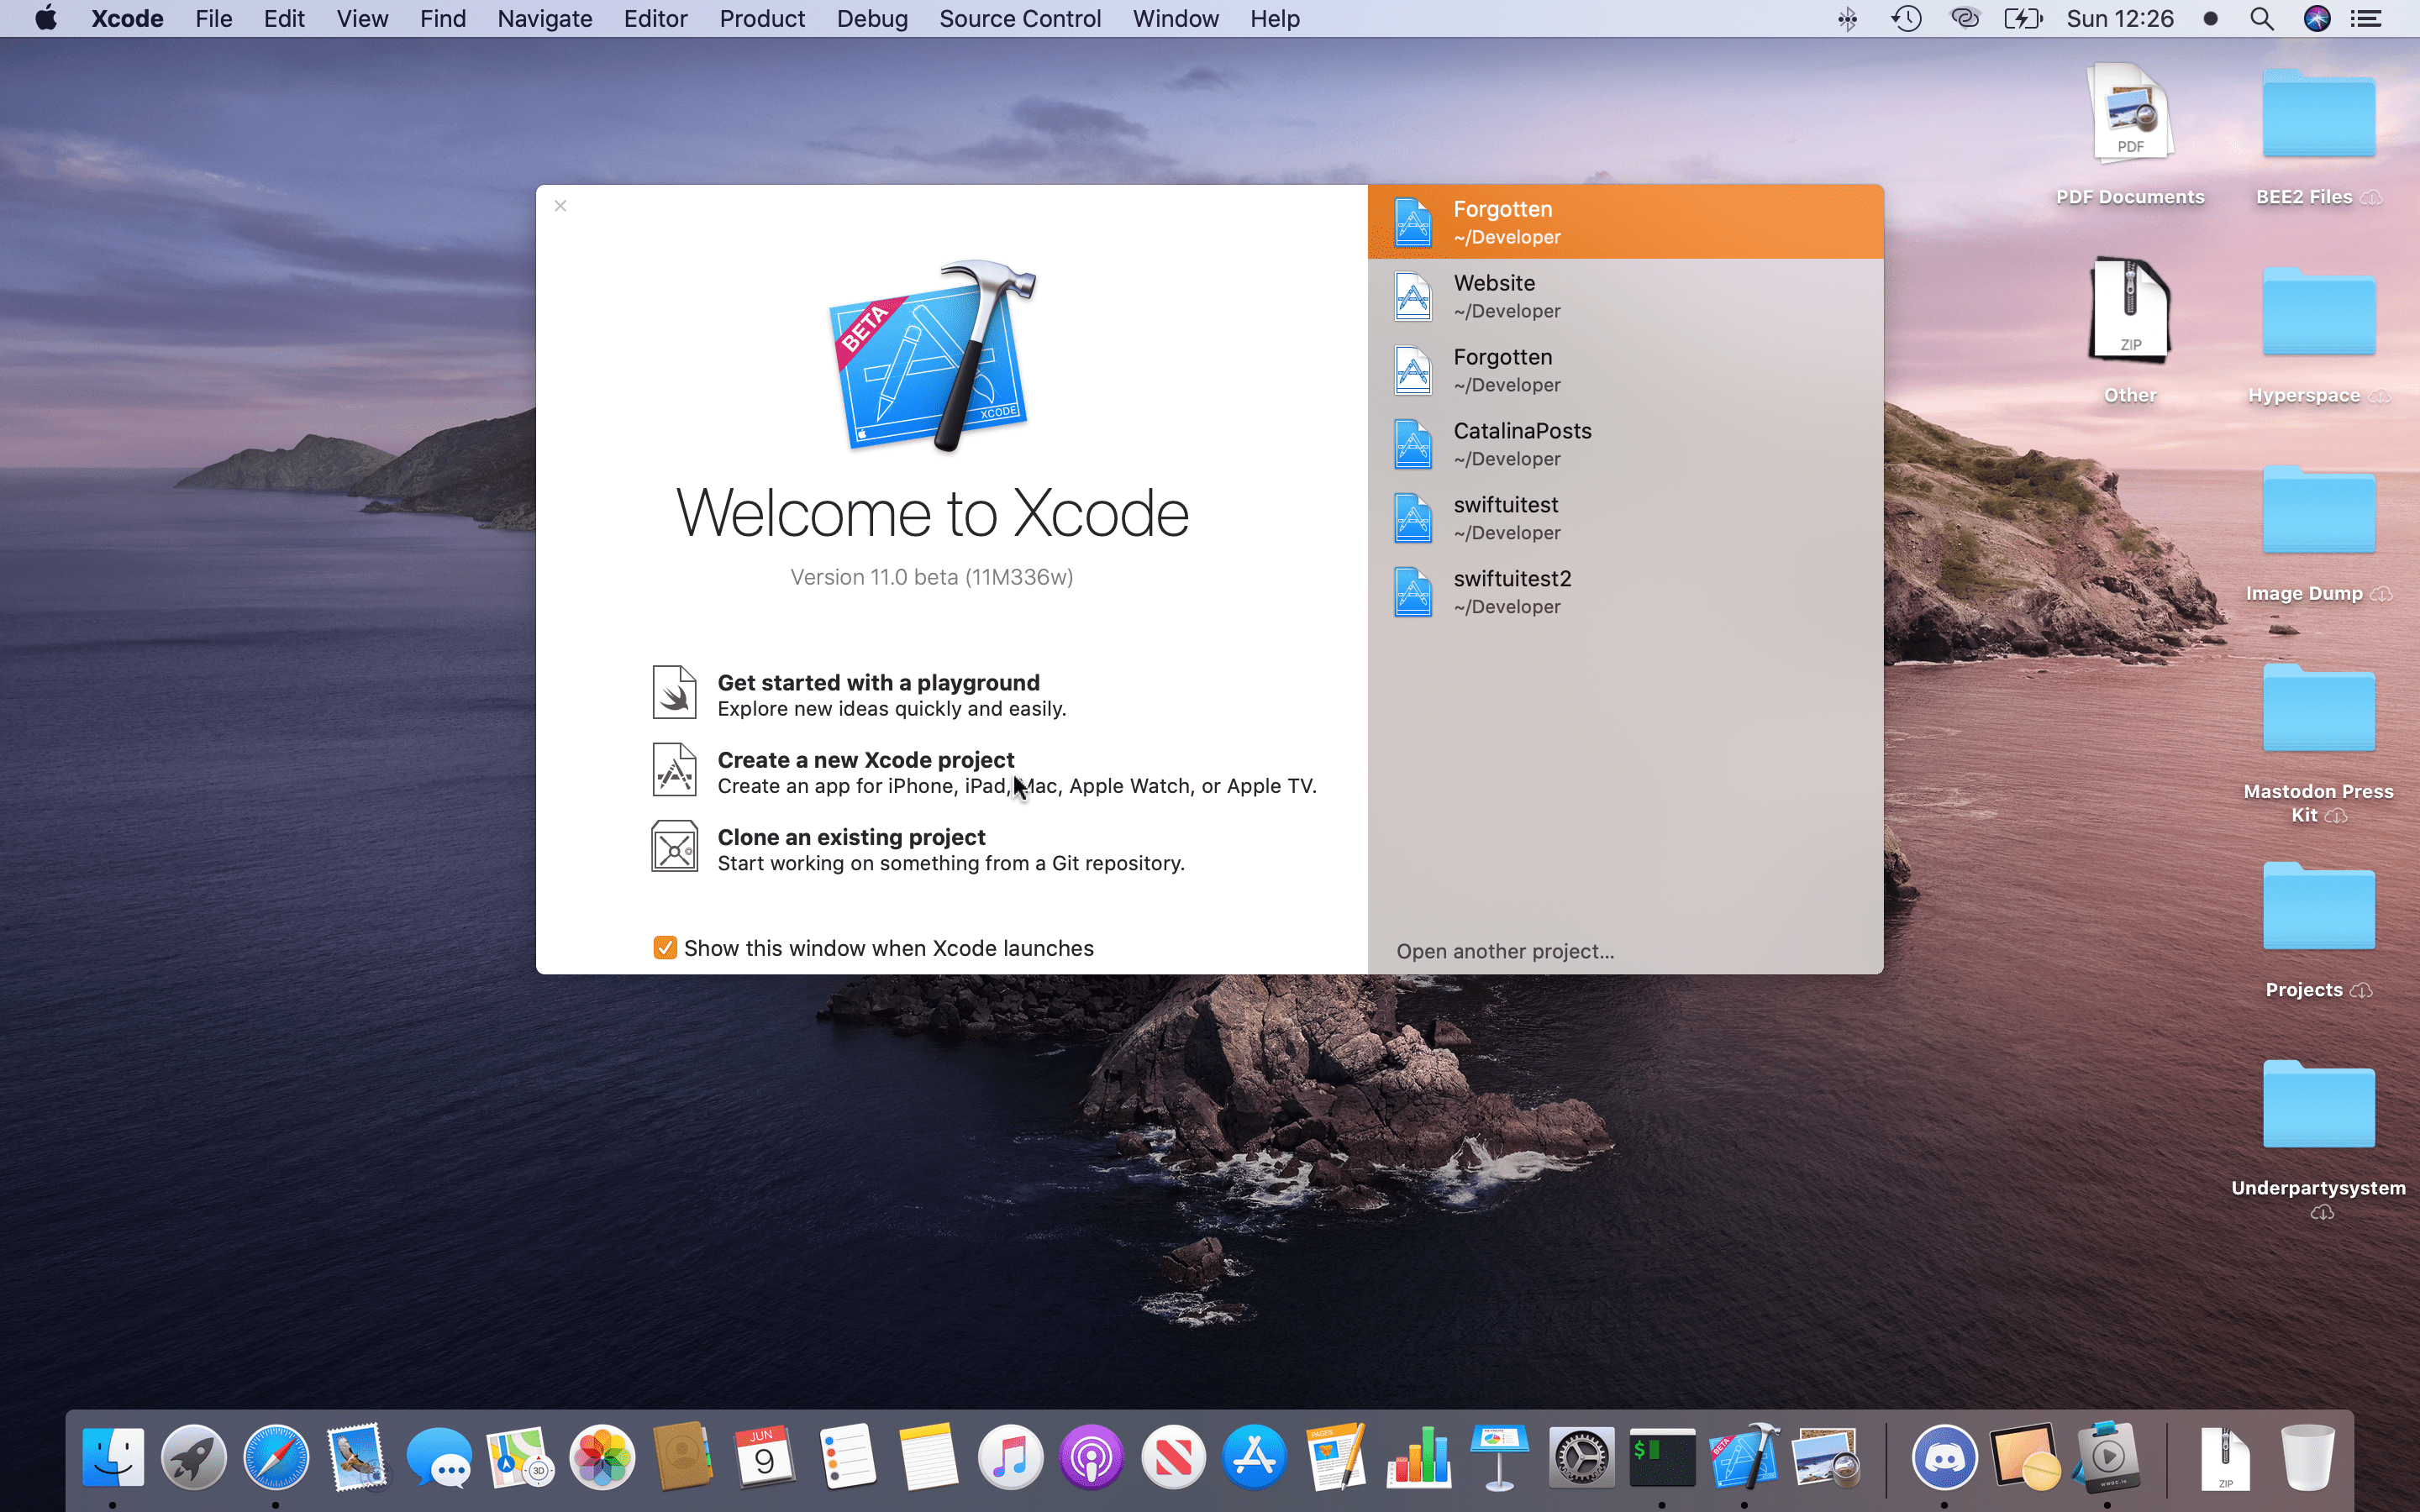This screenshot has height=1512, width=2420.
Task: Launch Safari from the Dock
Action: pos(276,1456)
